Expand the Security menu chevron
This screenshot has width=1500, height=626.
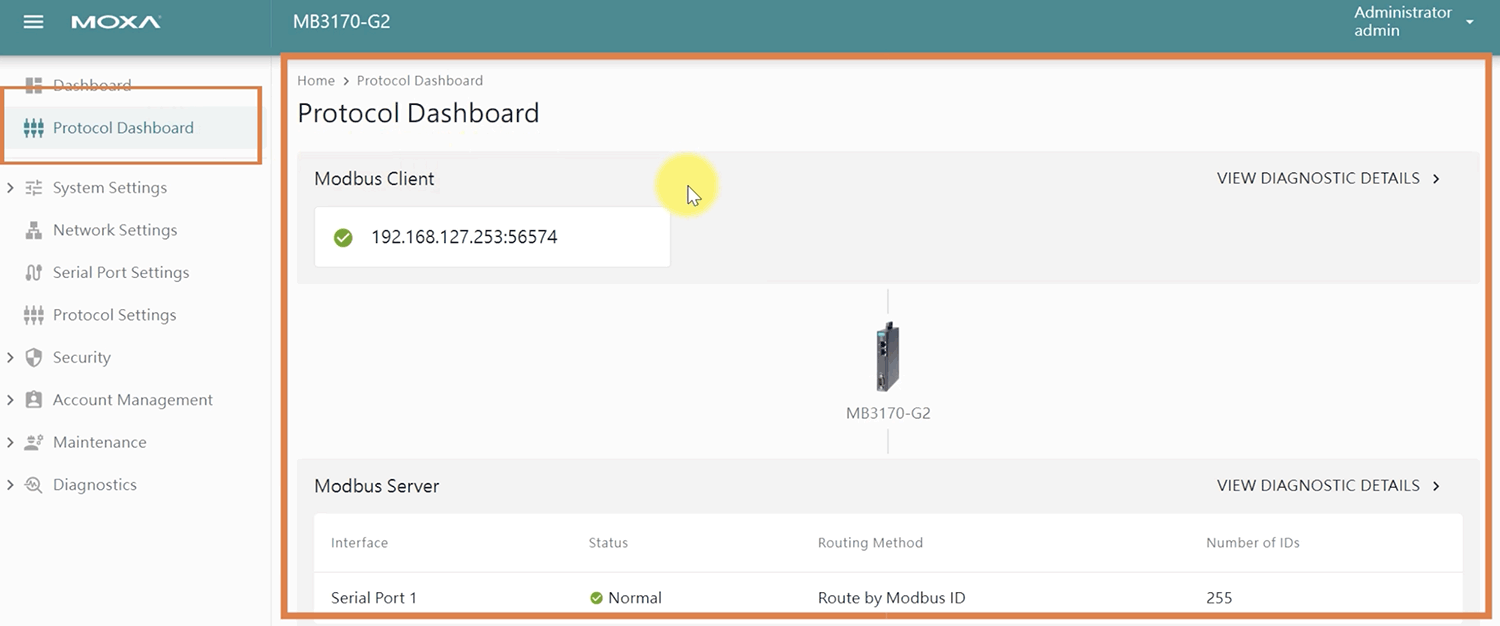(x=11, y=358)
